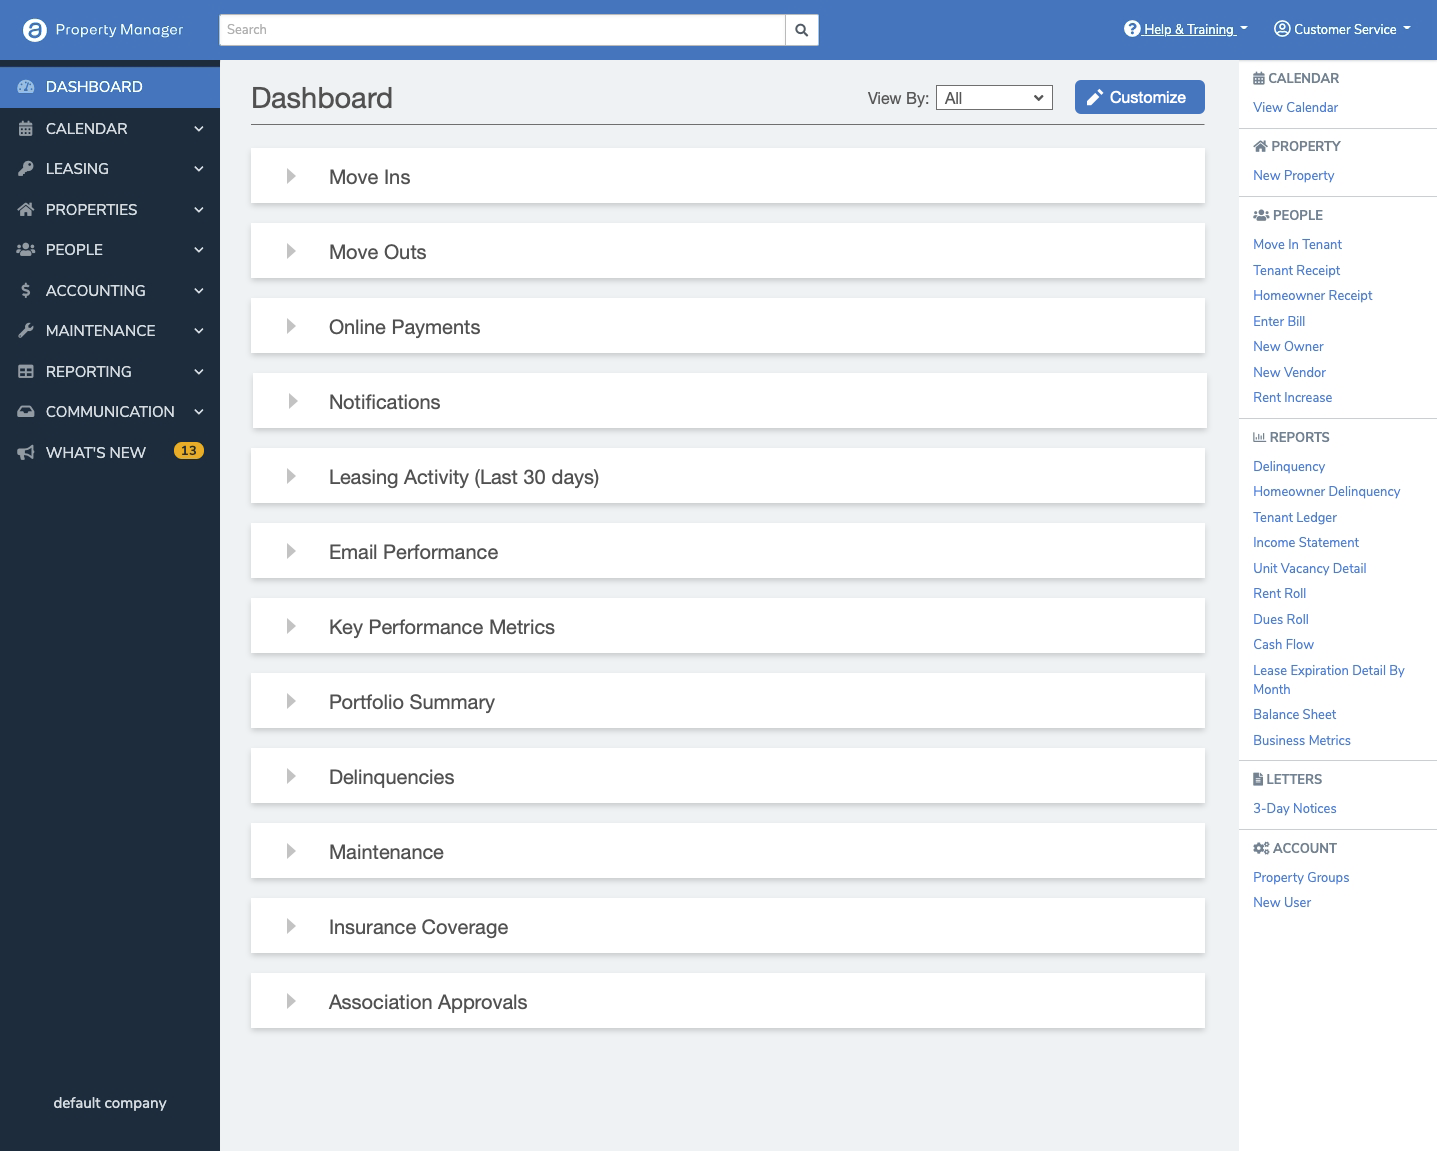Click the Maintenance wrench icon
The image size is (1437, 1151).
[26, 331]
